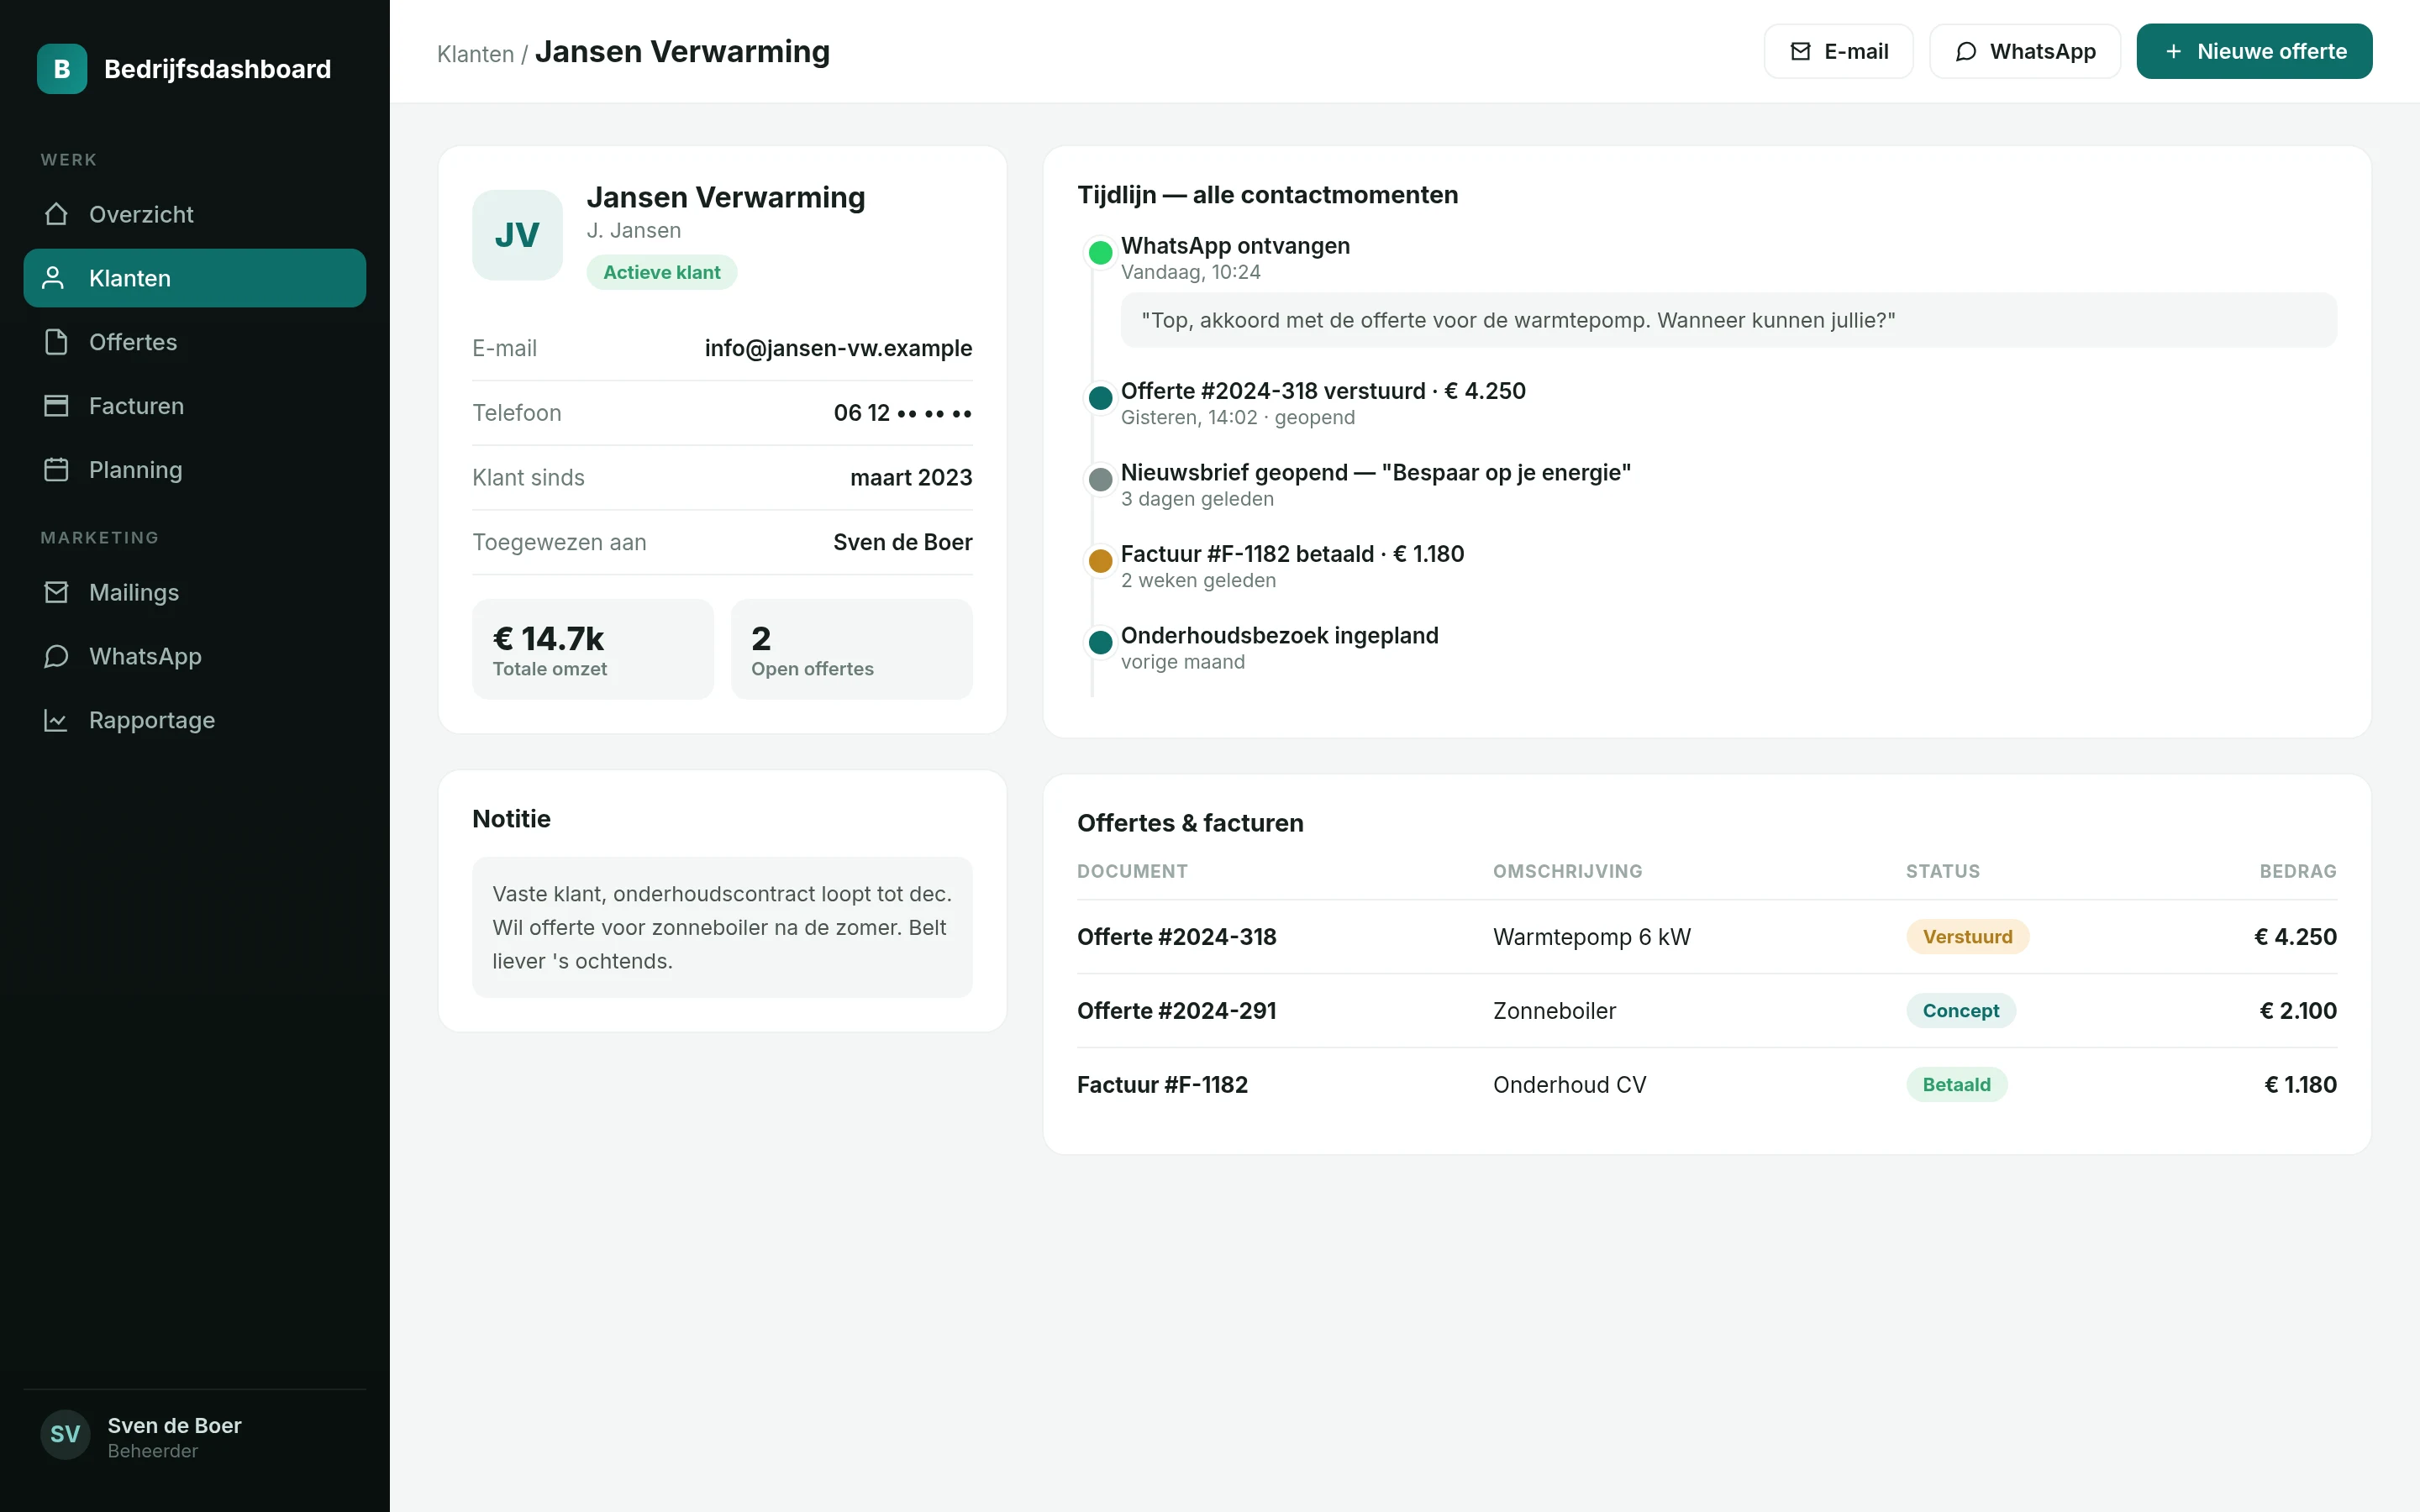Click the Onderhoudsbezoek ingepland timeline dot
2420x1512 pixels.
pos(1100,643)
